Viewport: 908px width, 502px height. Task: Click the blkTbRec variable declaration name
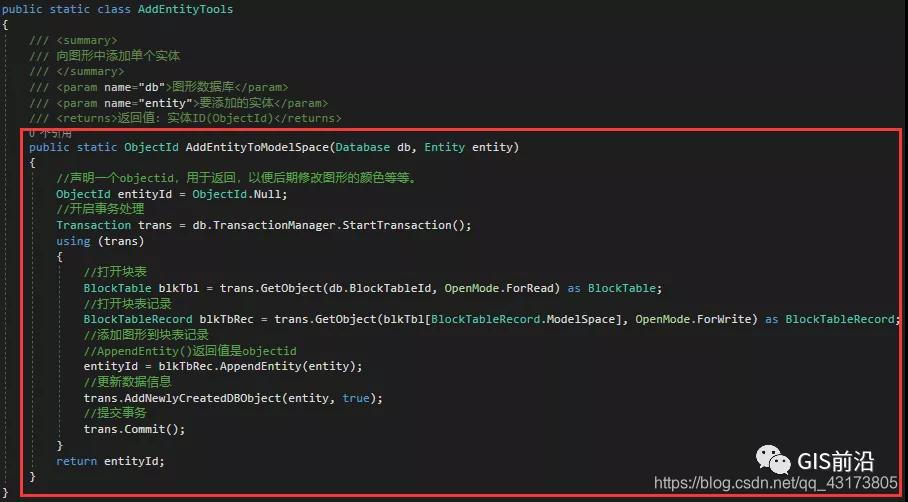coord(226,319)
